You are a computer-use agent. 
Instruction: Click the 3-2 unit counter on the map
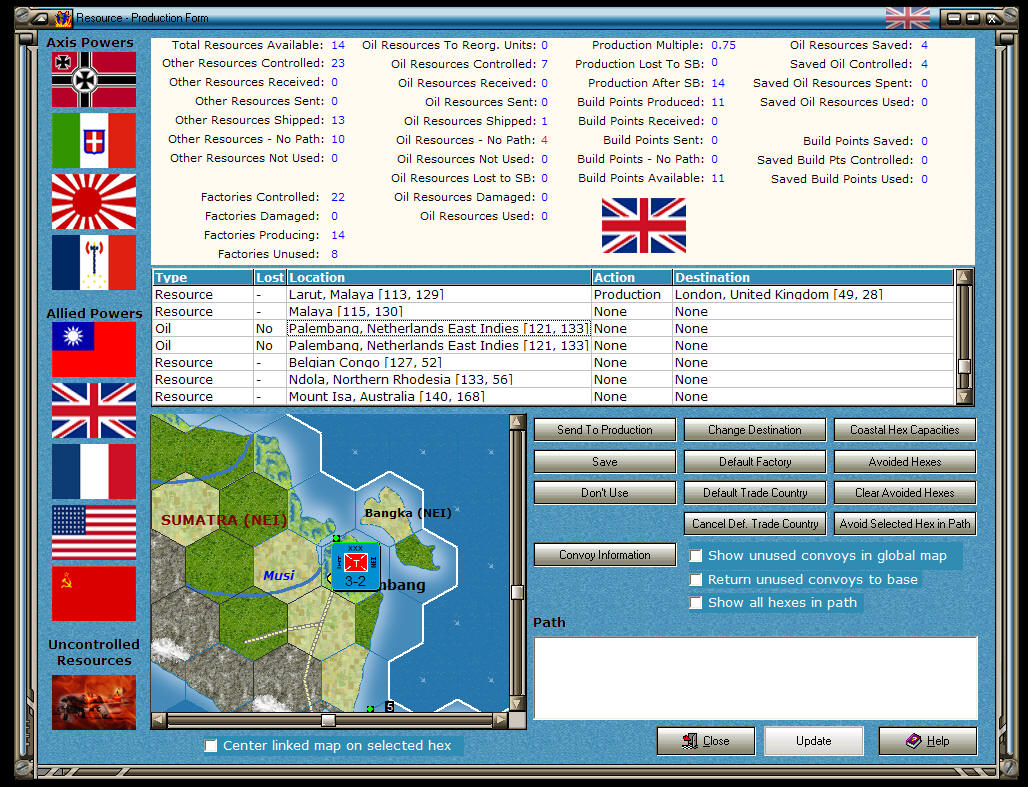tap(355, 567)
